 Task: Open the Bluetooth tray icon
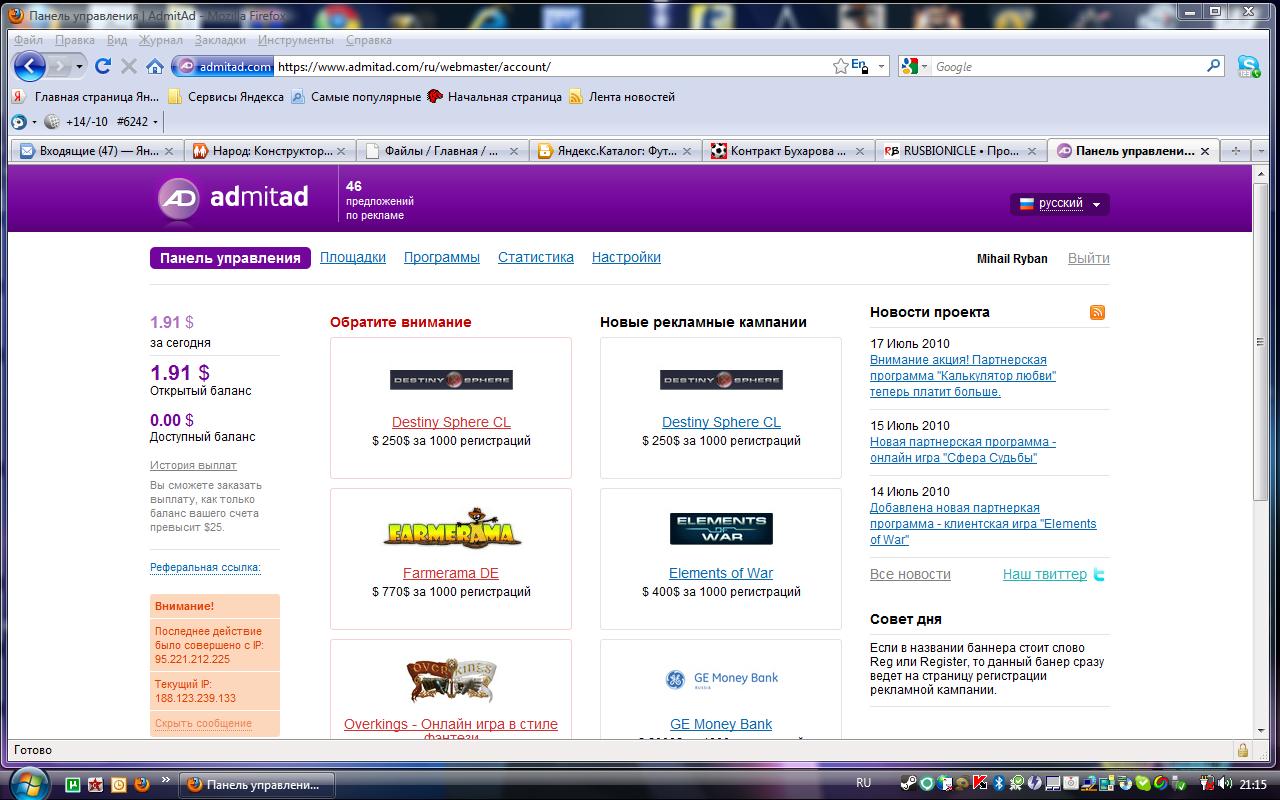click(x=997, y=784)
